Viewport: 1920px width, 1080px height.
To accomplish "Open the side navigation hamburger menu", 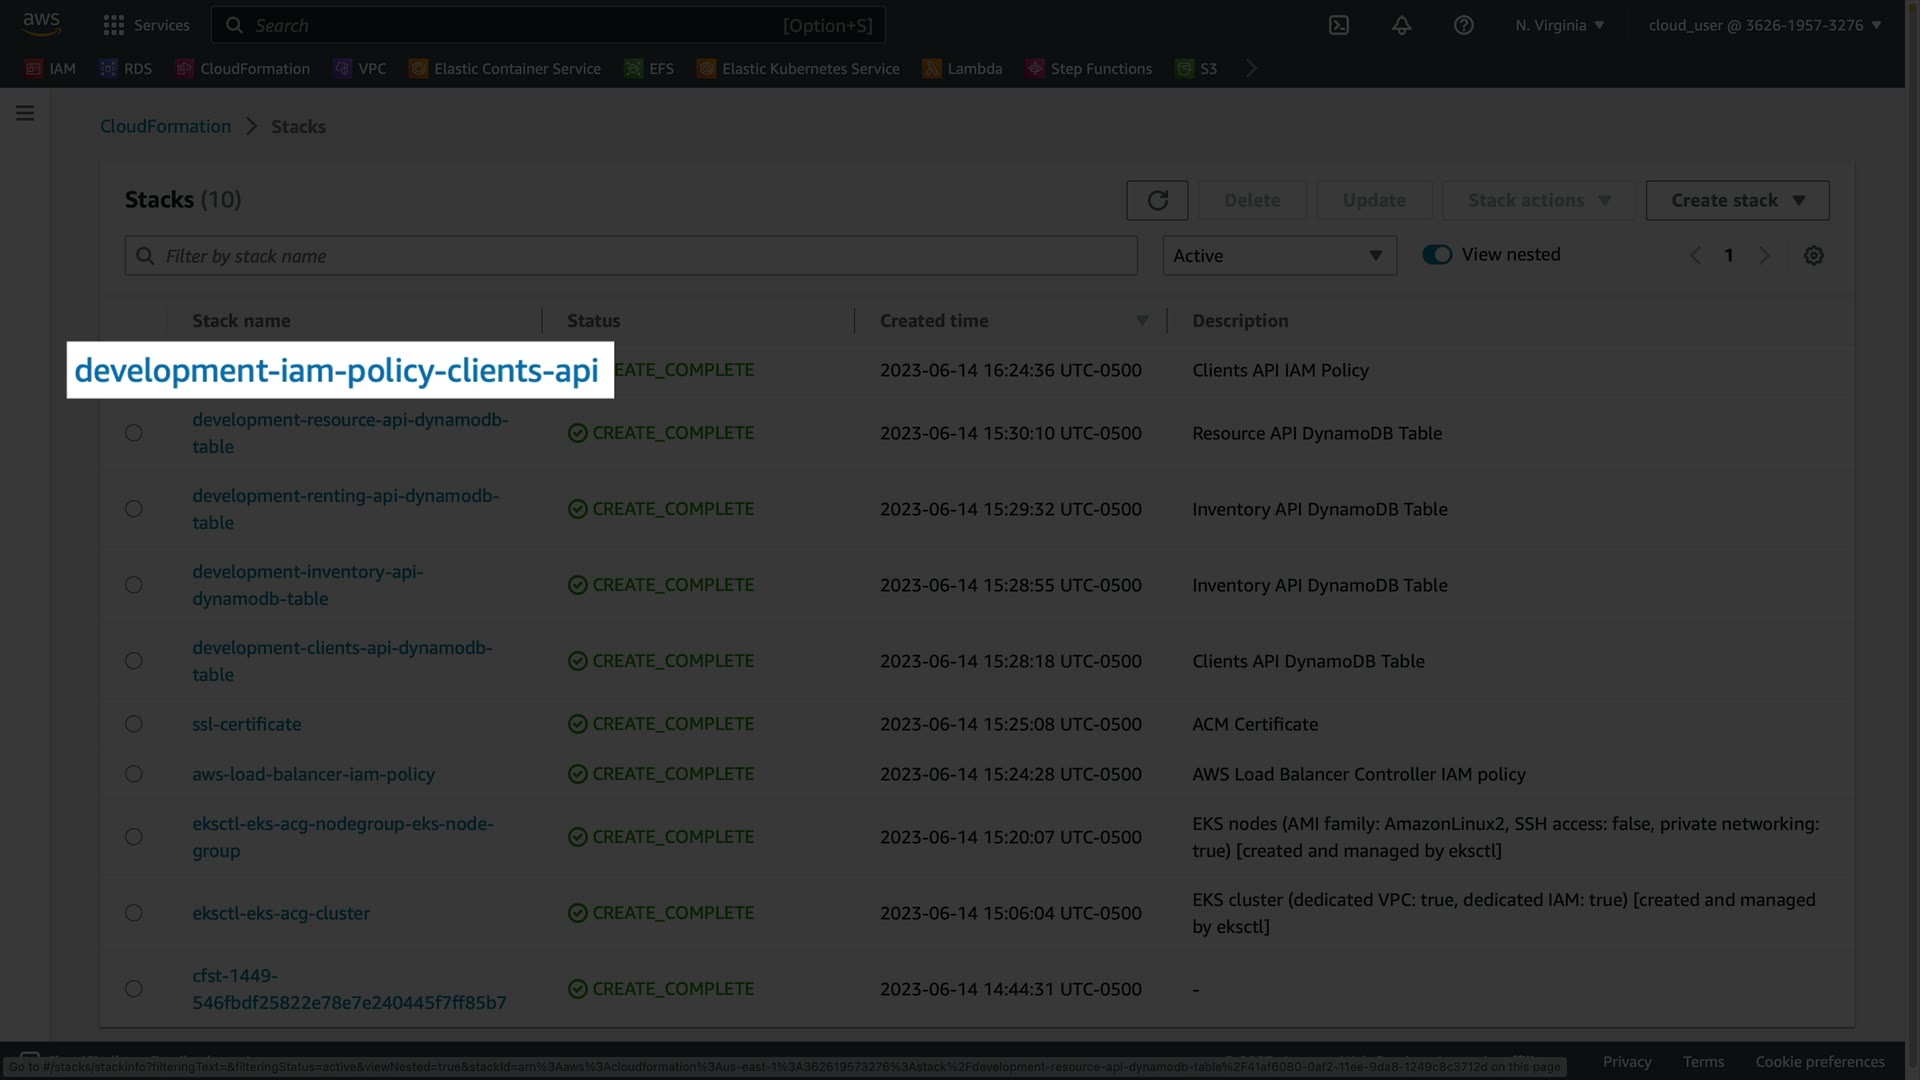I will pyautogui.click(x=25, y=113).
